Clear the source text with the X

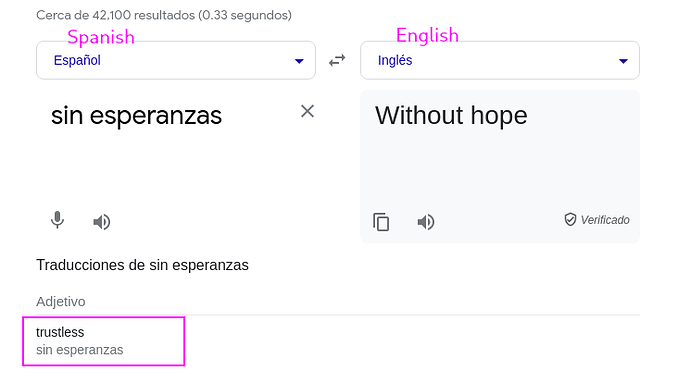pos(307,111)
